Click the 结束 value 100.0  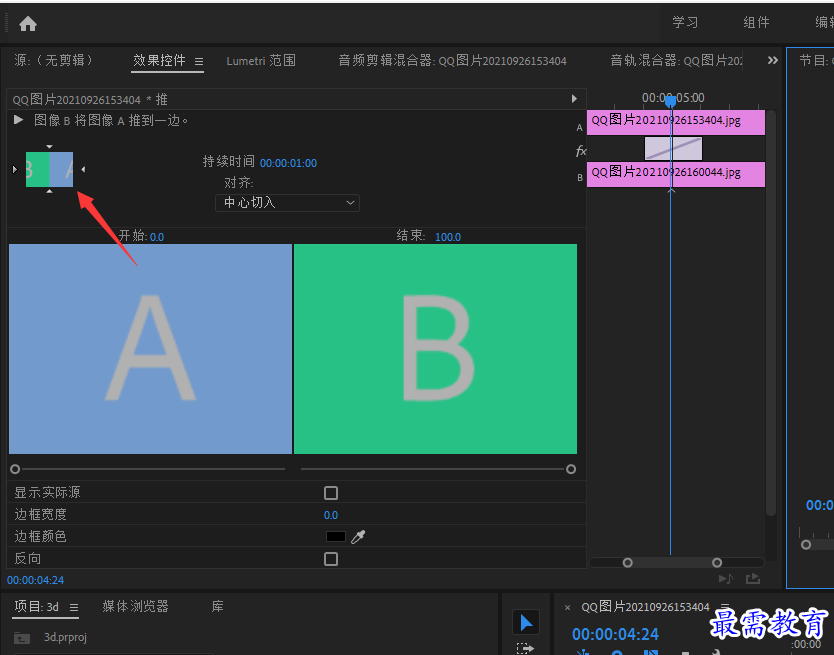click(448, 237)
